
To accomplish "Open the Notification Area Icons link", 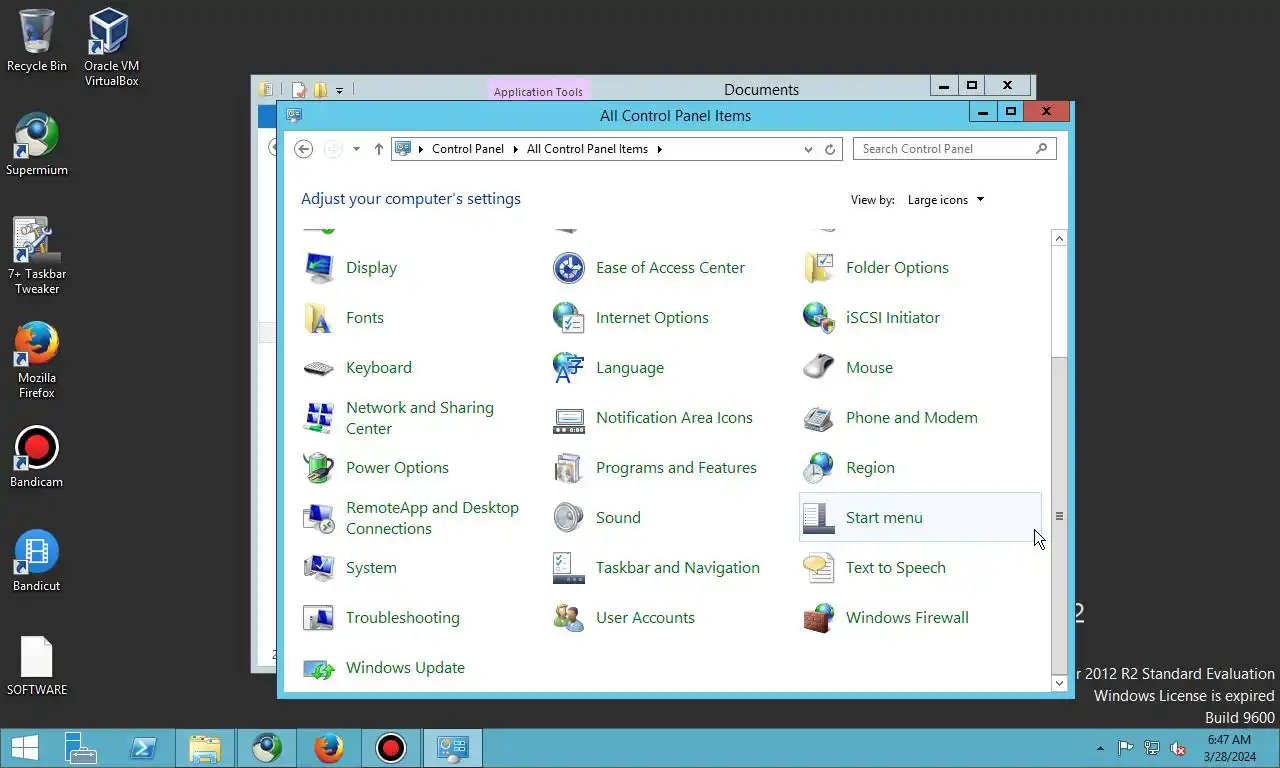I will coord(674,418).
